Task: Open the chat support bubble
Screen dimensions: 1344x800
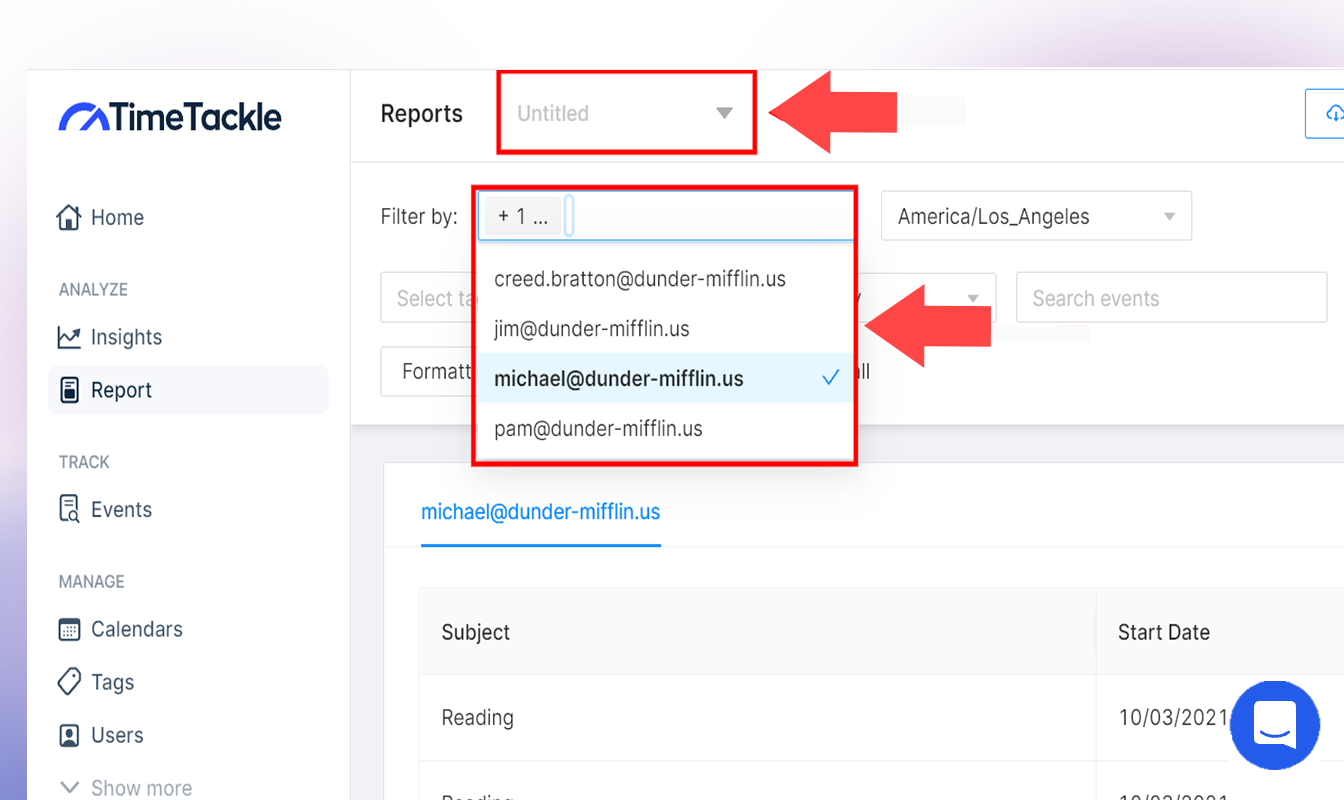Action: pyautogui.click(x=1275, y=725)
